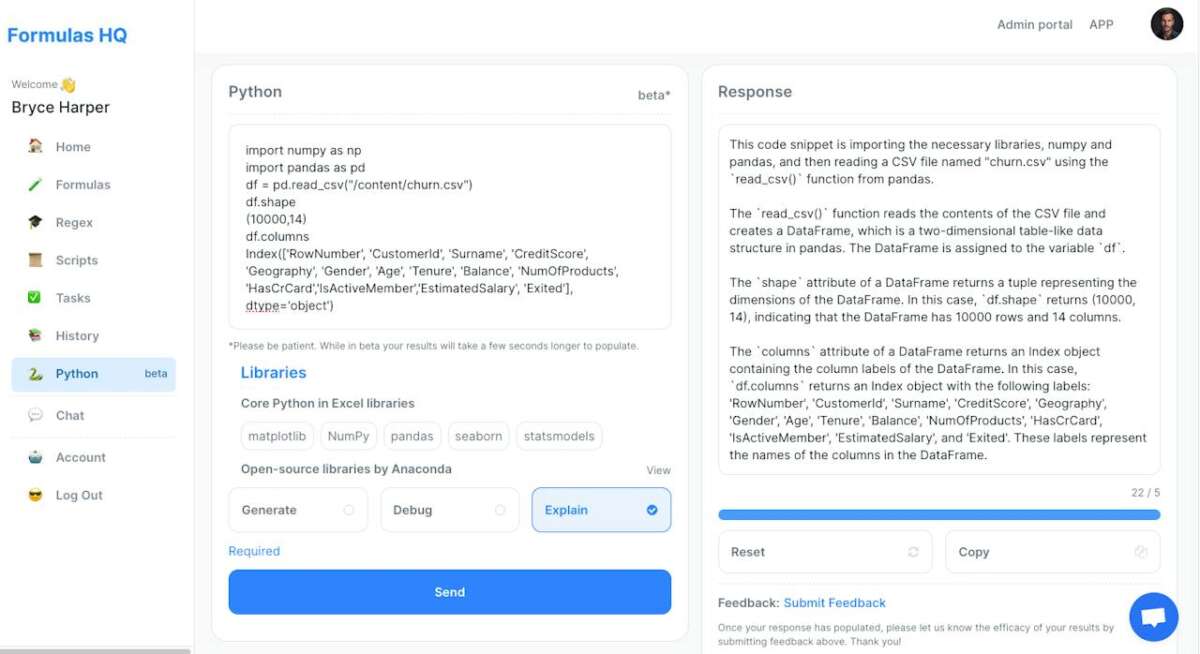1200x654 pixels.
Task: Click the Scripts scroll icon
Action: [36, 260]
